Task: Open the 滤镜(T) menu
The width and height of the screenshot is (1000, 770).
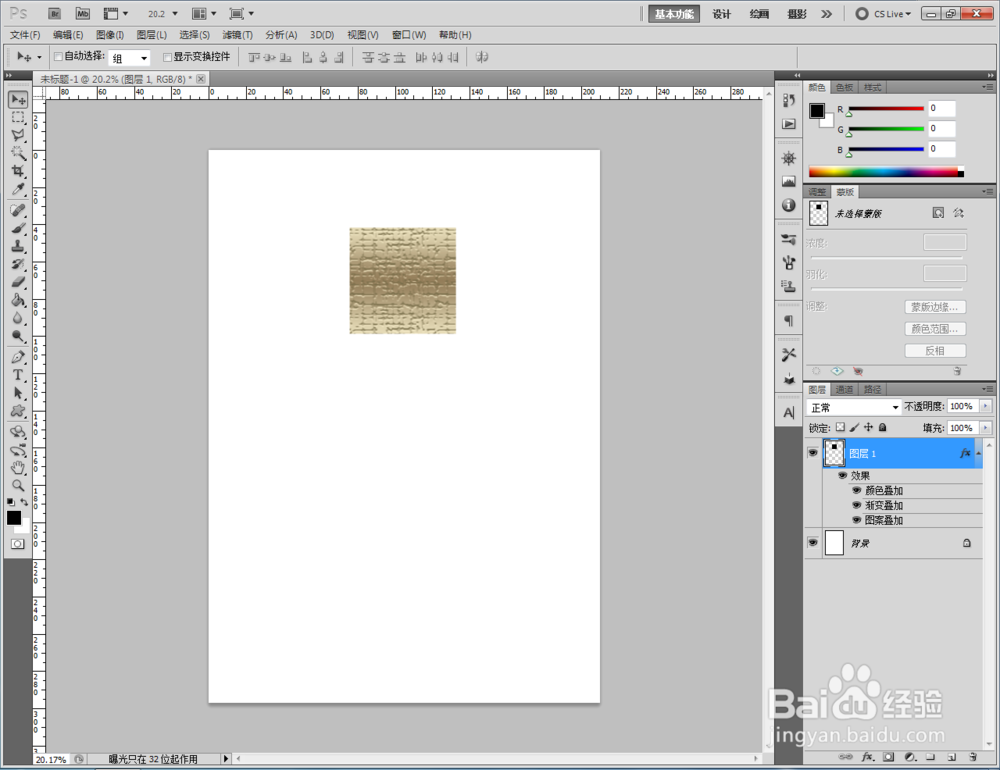Action: (x=237, y=35)
